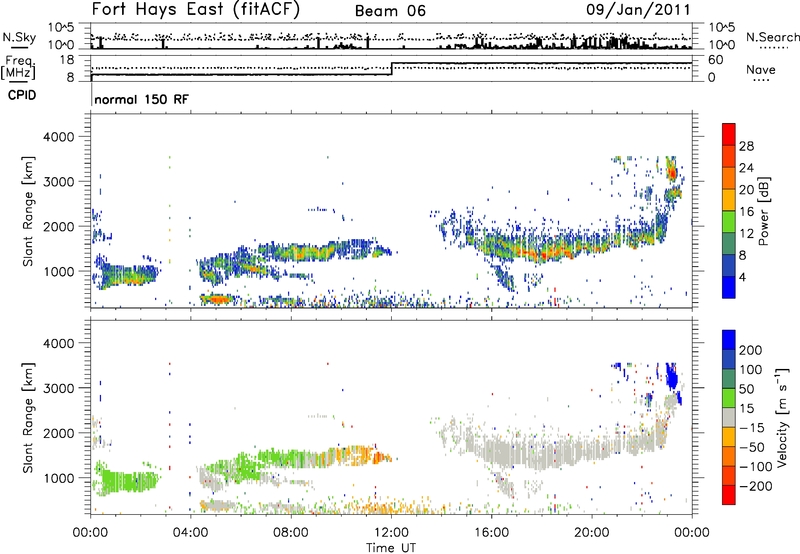The image size is (800, 554).
Task: Click the 'Velocity [m s-1]' colorbar title
Action: 781,417
